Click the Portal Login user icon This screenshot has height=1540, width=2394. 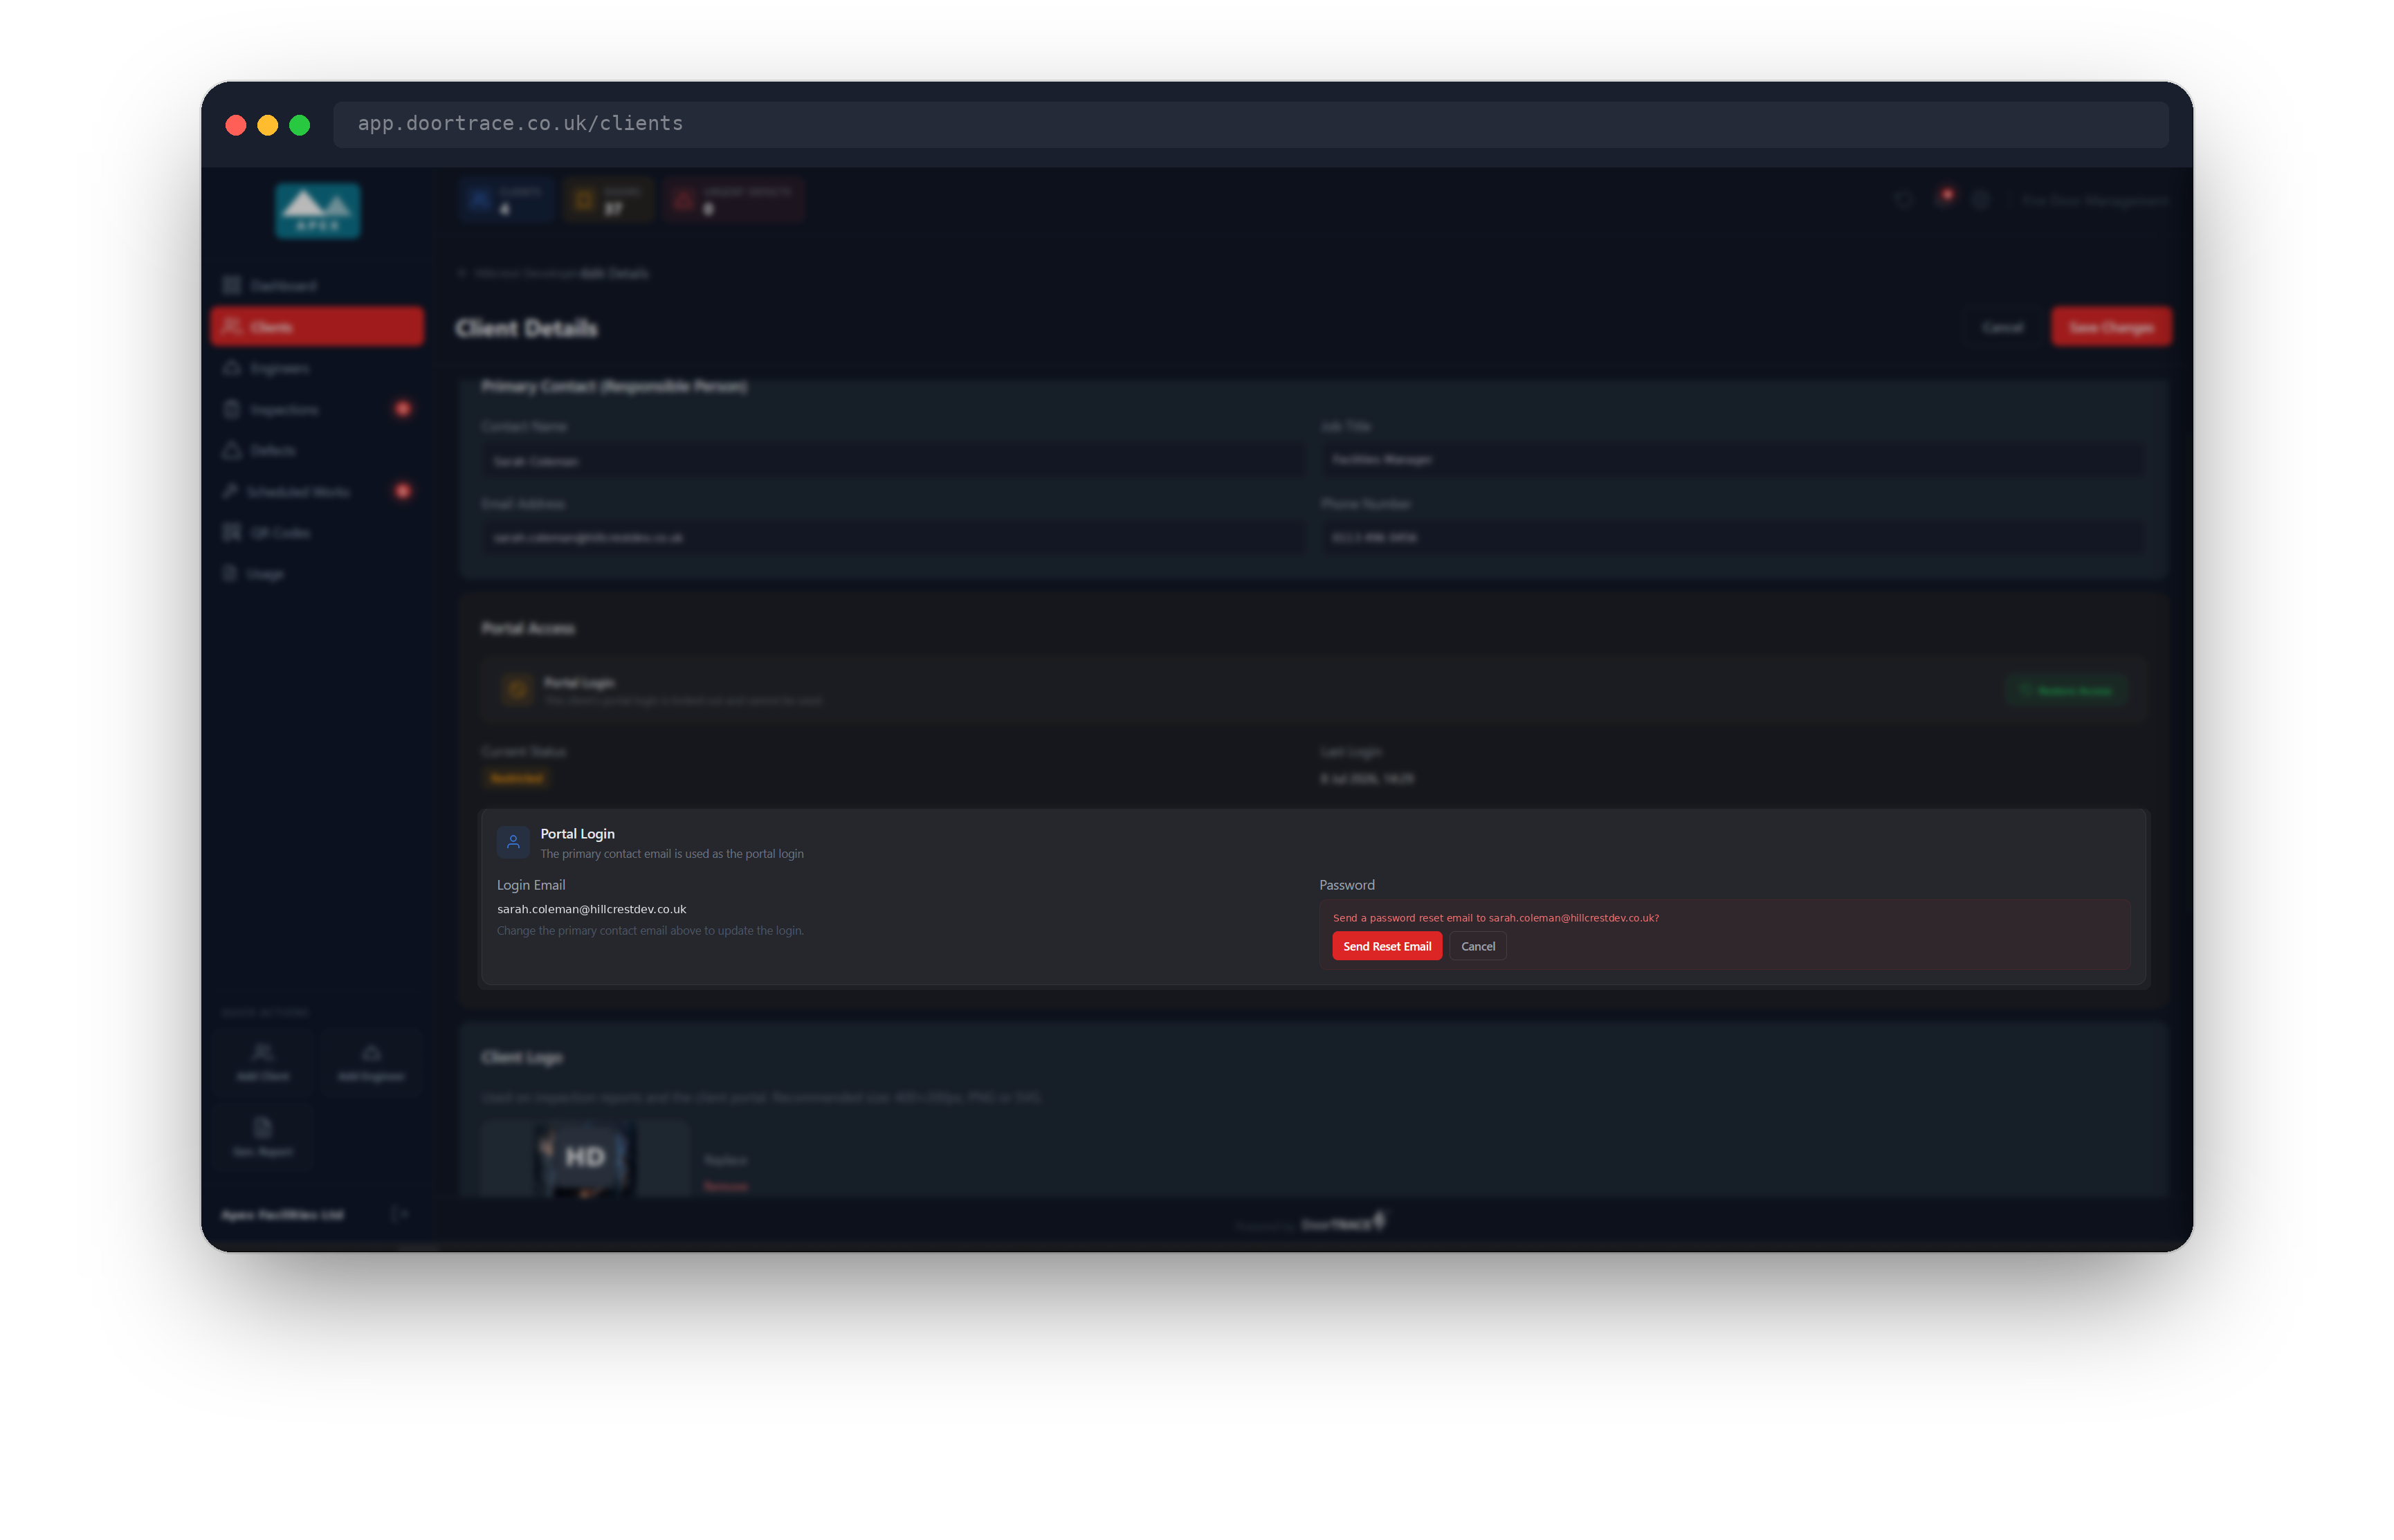[513, 842]
